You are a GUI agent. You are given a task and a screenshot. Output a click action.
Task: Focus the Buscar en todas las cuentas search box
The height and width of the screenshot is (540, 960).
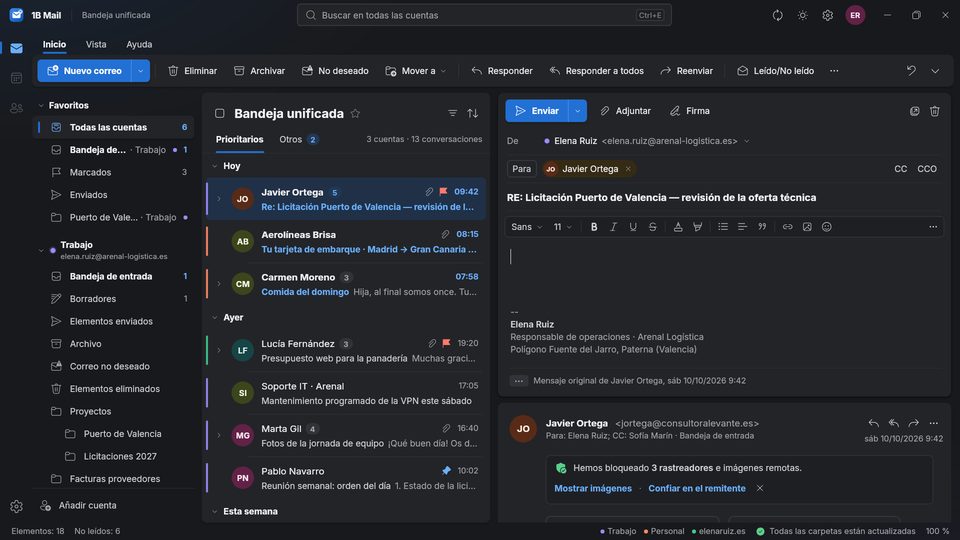(x=484, y=15)
